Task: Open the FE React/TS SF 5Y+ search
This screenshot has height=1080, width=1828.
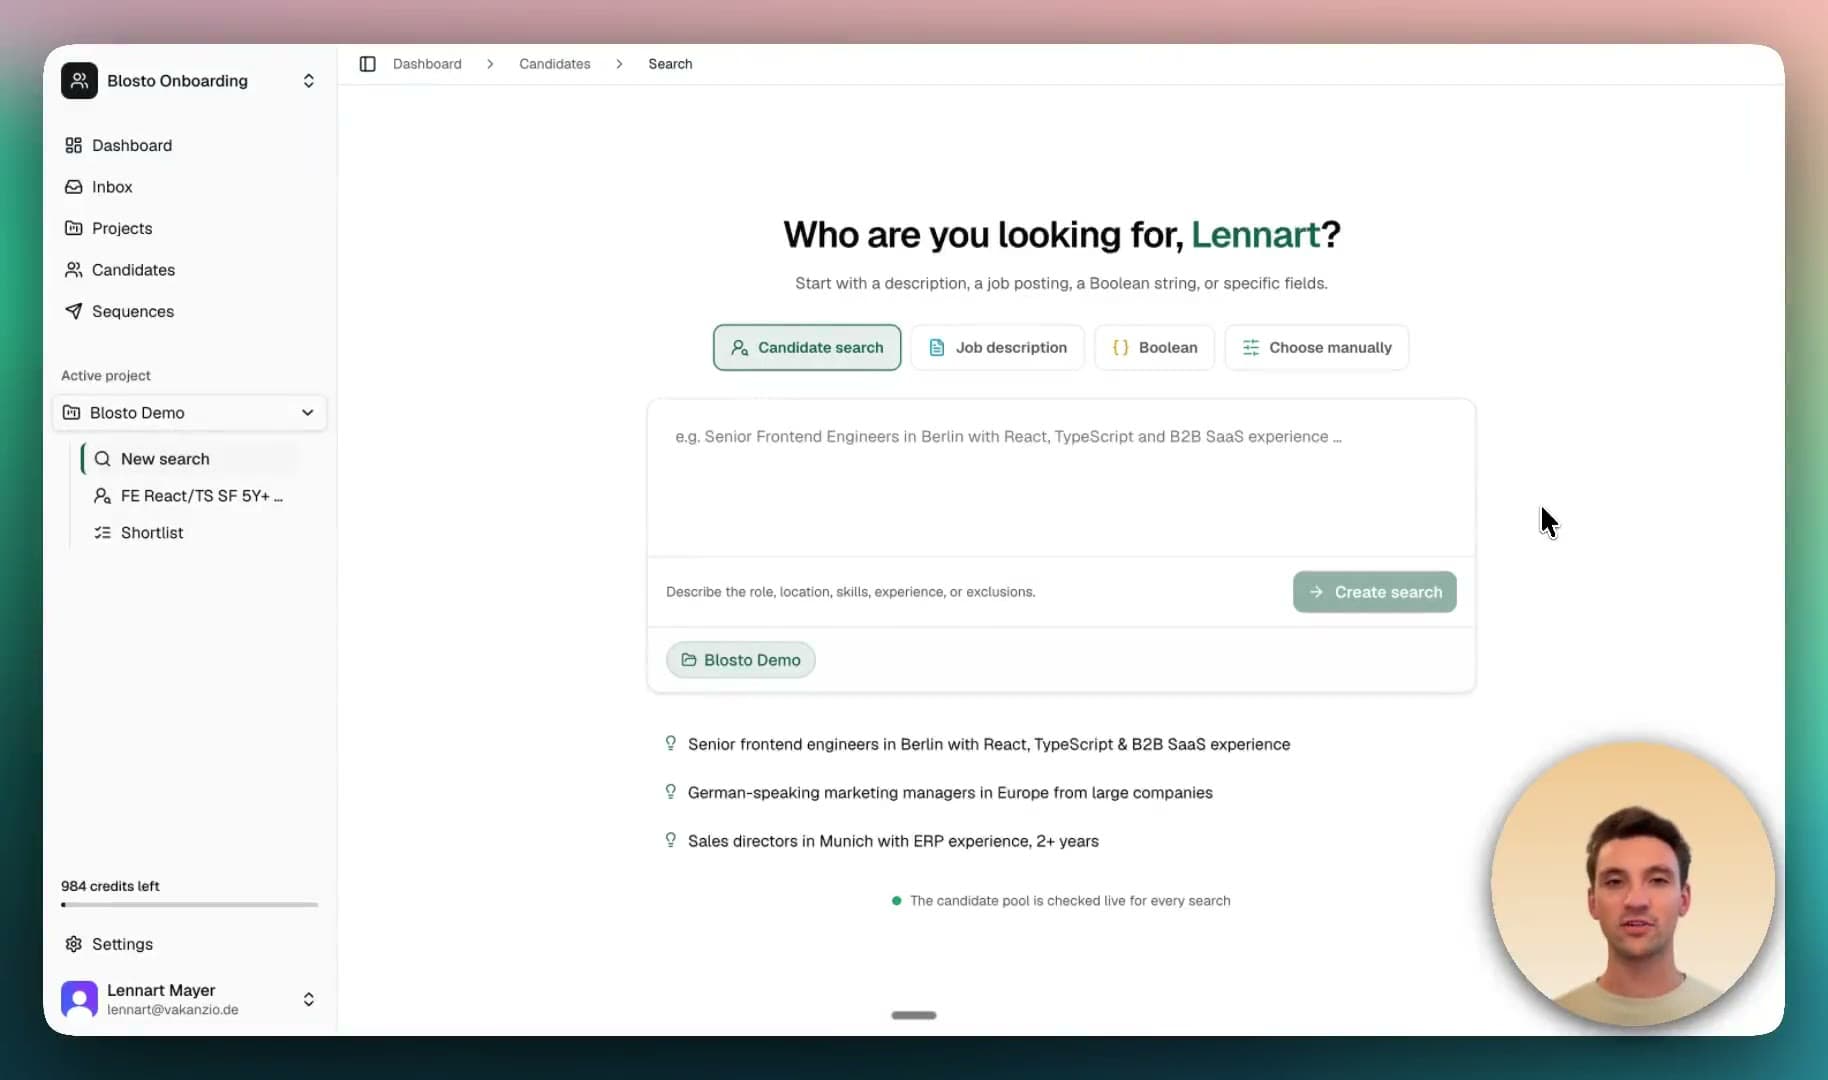Action: (x=190, y=496)
